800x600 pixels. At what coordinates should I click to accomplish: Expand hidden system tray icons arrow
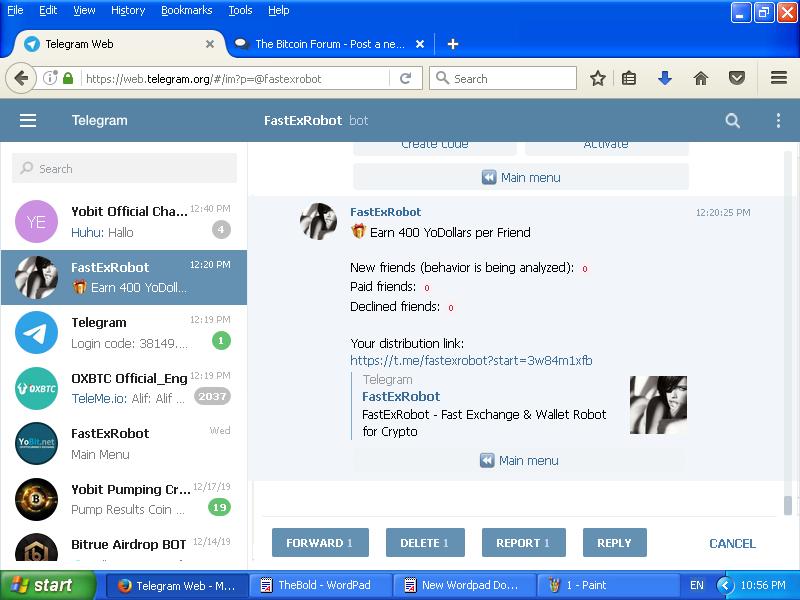pyautogui.click(x=725, y=585)
